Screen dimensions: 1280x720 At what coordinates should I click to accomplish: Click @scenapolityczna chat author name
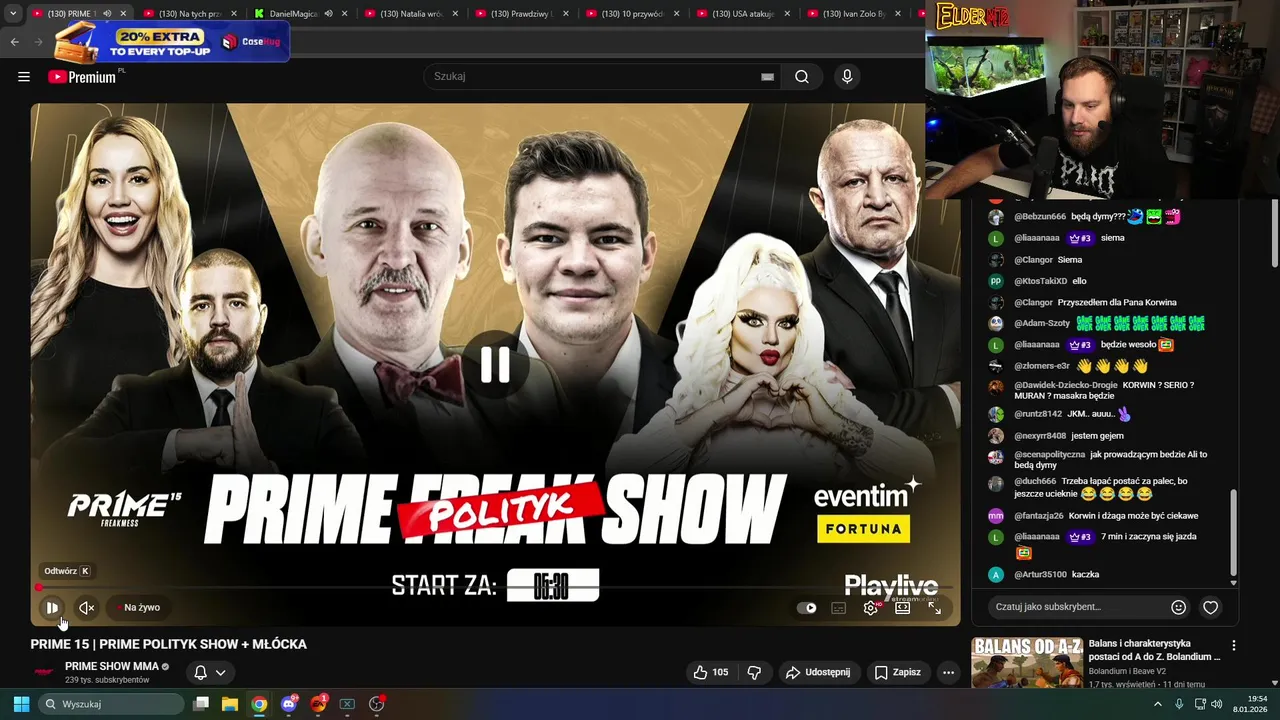(x=1050, y=454)
